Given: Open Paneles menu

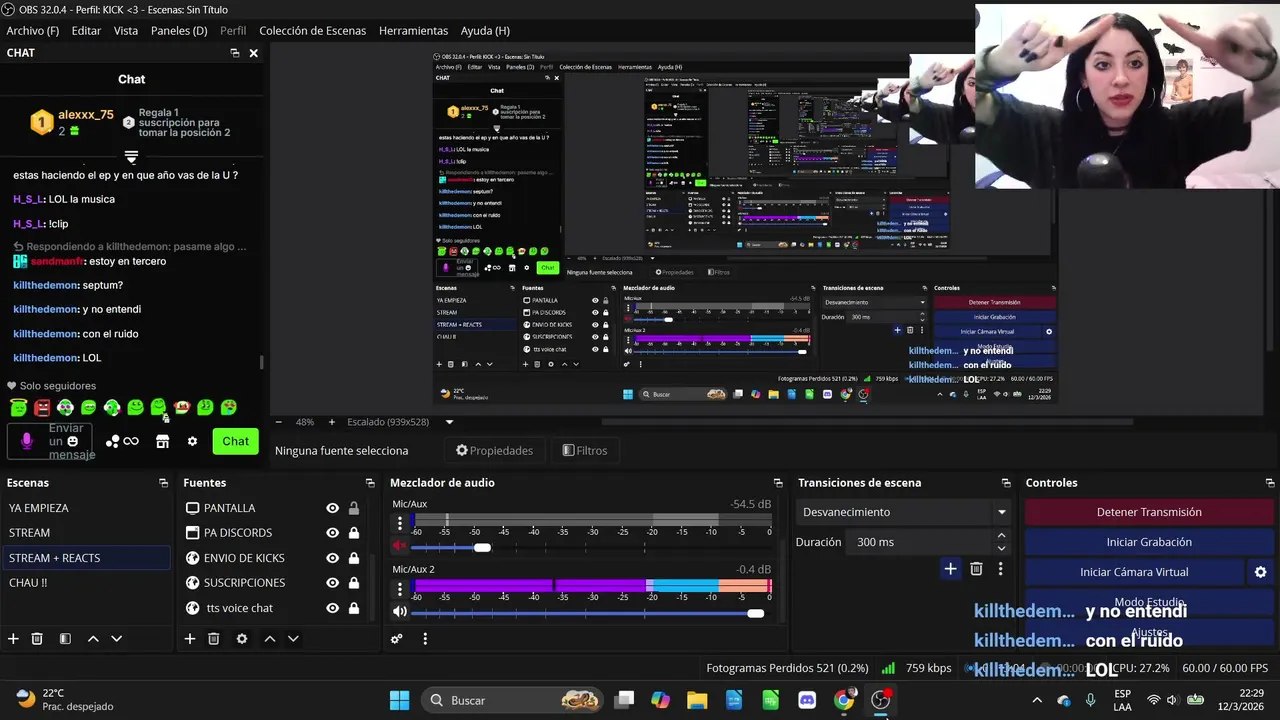Looking at the screenshot, I should pyautogui.click(x=179, y=31).
